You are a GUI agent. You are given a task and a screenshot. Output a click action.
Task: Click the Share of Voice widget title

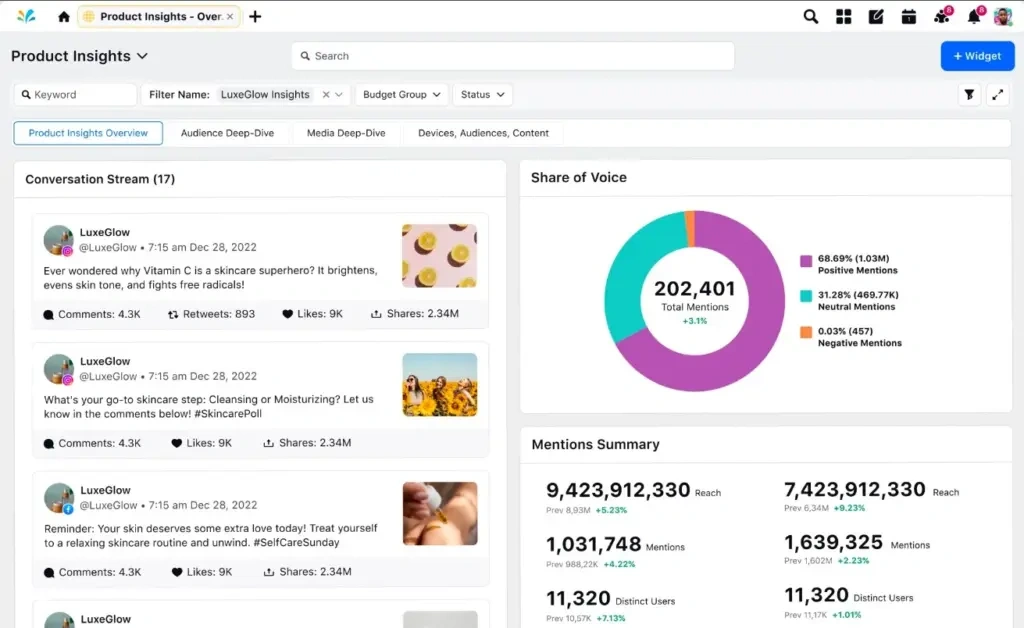579,178
